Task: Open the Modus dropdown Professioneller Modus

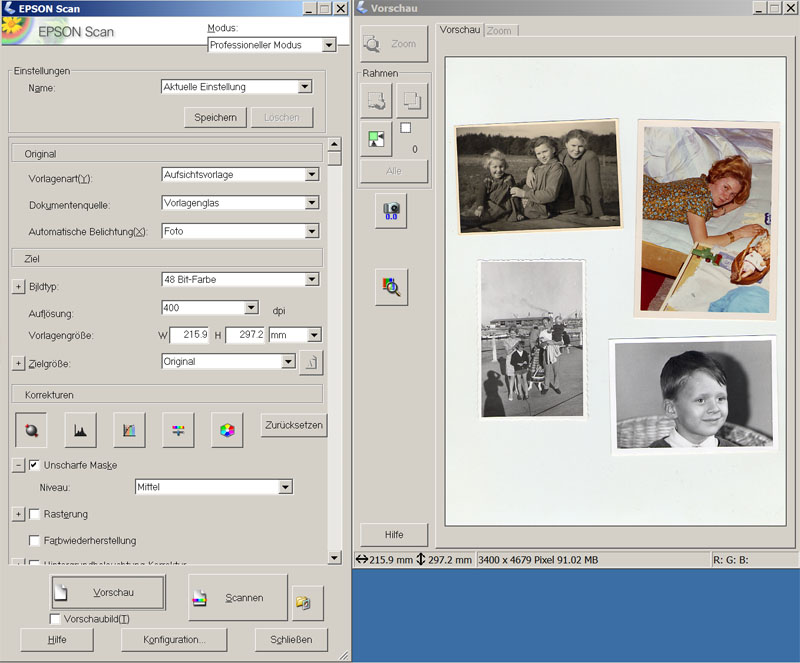Action: 329,45
